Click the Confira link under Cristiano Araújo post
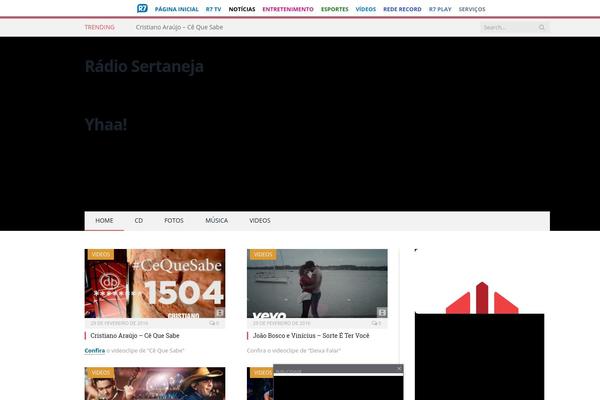 point(95,351)
